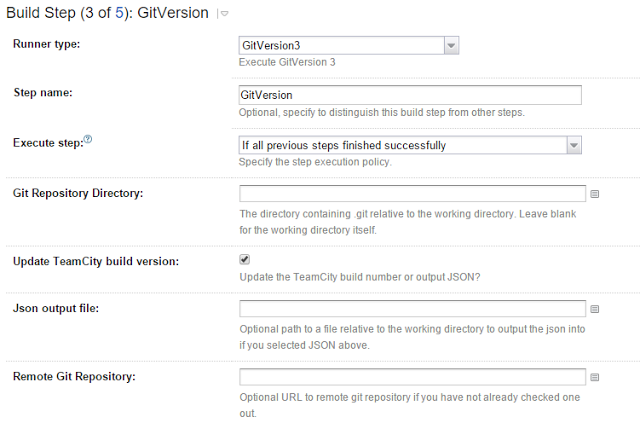Open the Runner type GitVersion3 dropdown
This screenshot has width=640, height=423.
349,45
